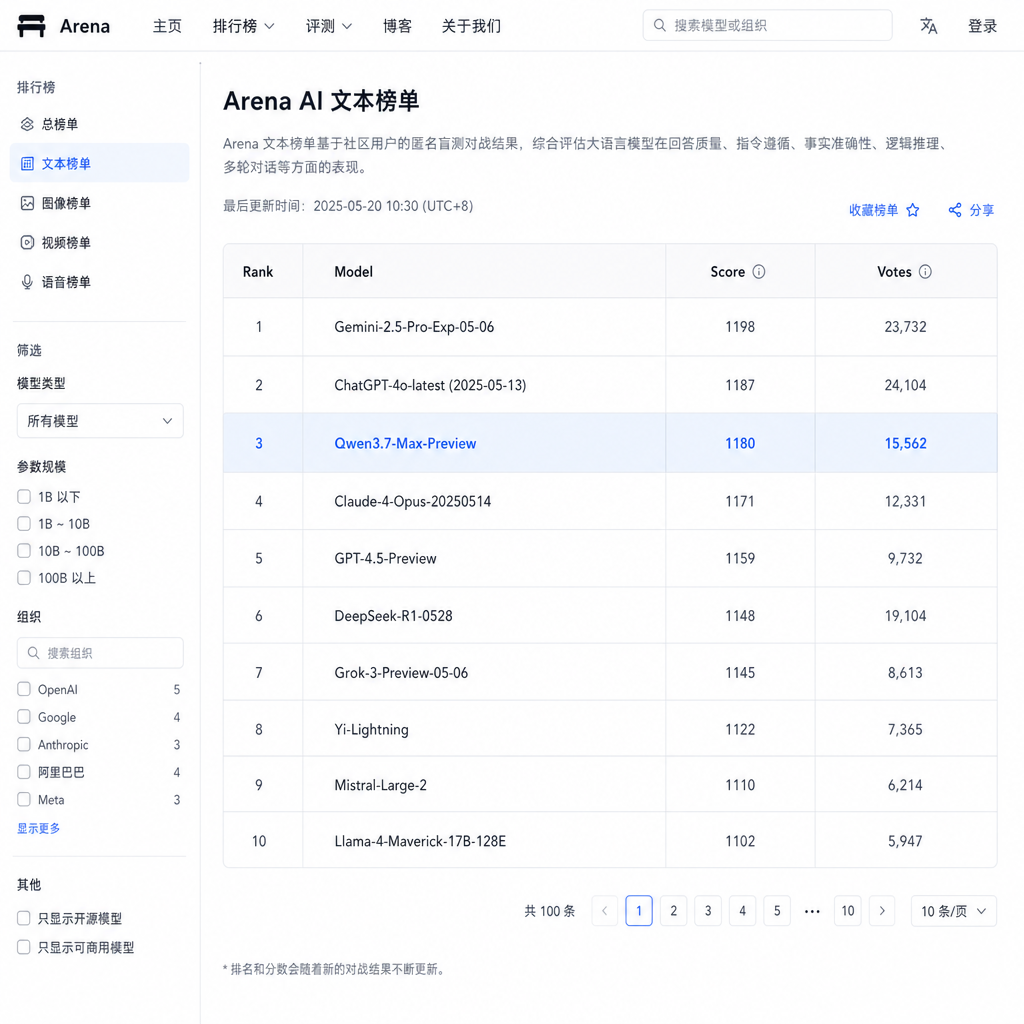Click the Score info icon

[x=758, y=272]
